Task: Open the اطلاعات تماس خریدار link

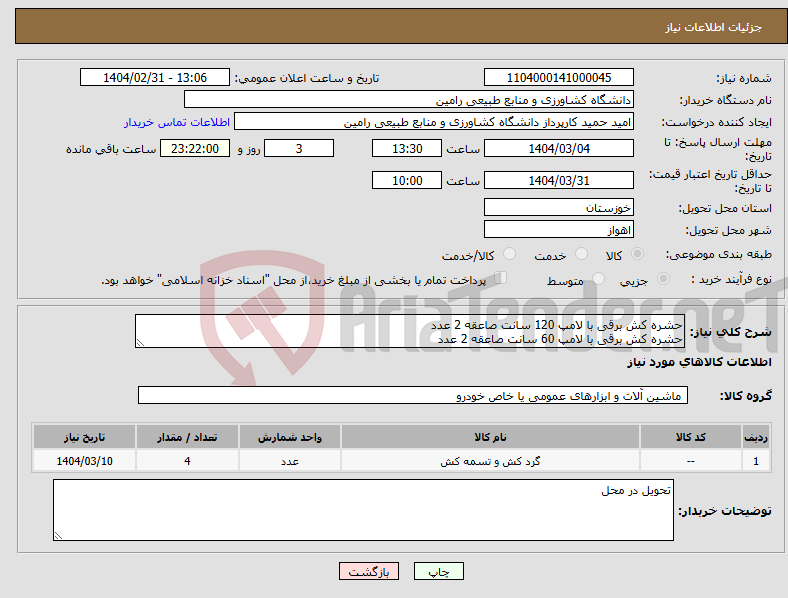Action: 177,122
